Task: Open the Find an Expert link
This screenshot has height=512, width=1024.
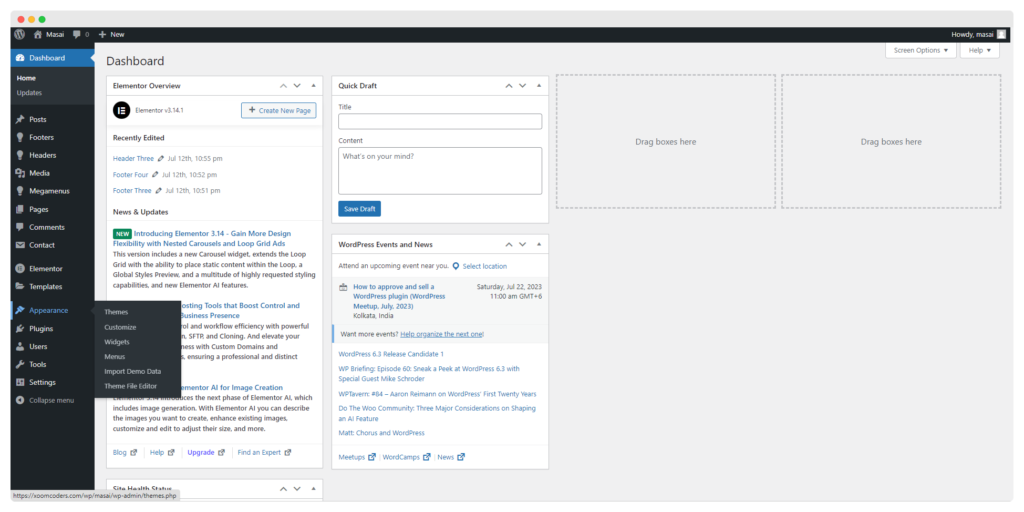Action: tap(259, 452)
